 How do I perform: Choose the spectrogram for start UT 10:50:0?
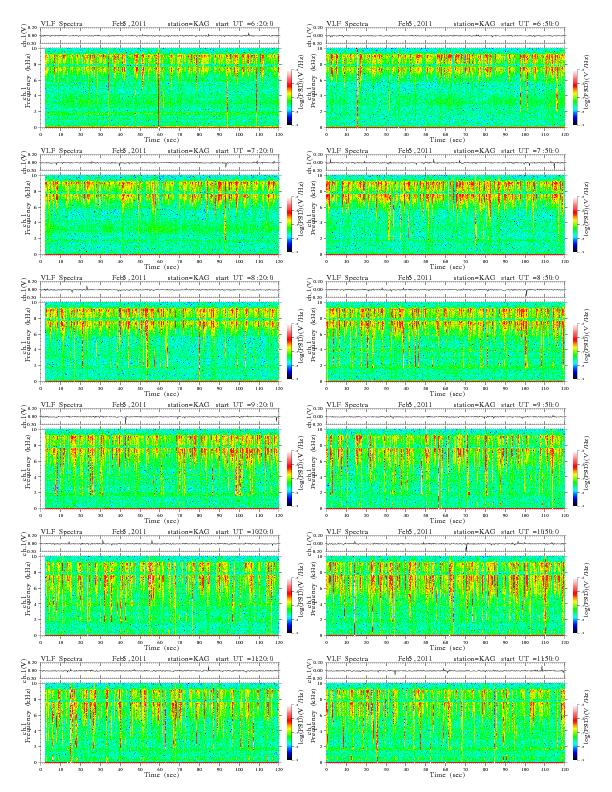pos(445,596)
